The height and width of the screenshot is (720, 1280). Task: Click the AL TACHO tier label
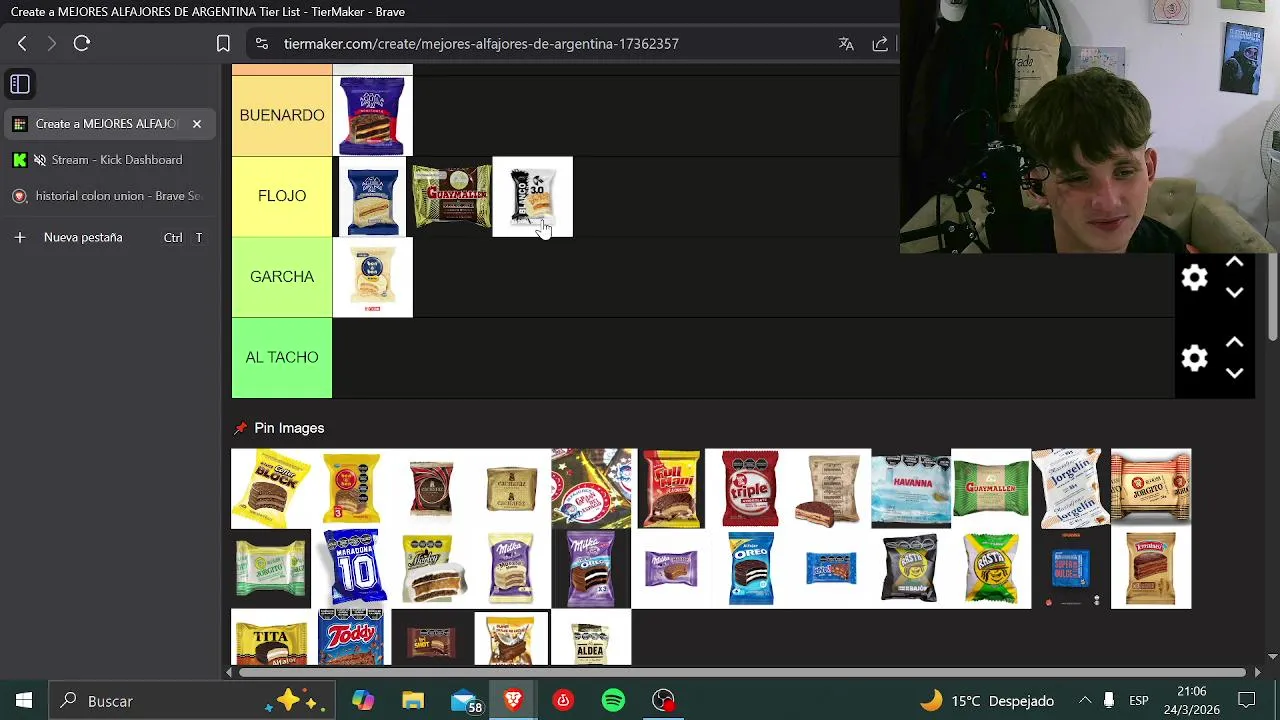(x=282, y=358)
